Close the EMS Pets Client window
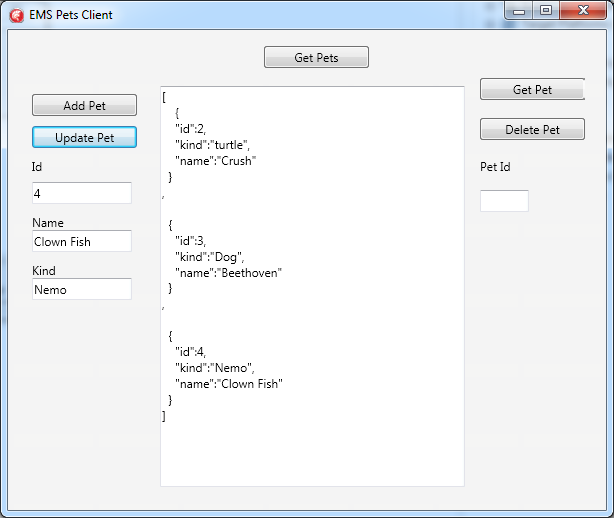The height and width of the screenshot is (518, 614). click(x=583, y=11)
